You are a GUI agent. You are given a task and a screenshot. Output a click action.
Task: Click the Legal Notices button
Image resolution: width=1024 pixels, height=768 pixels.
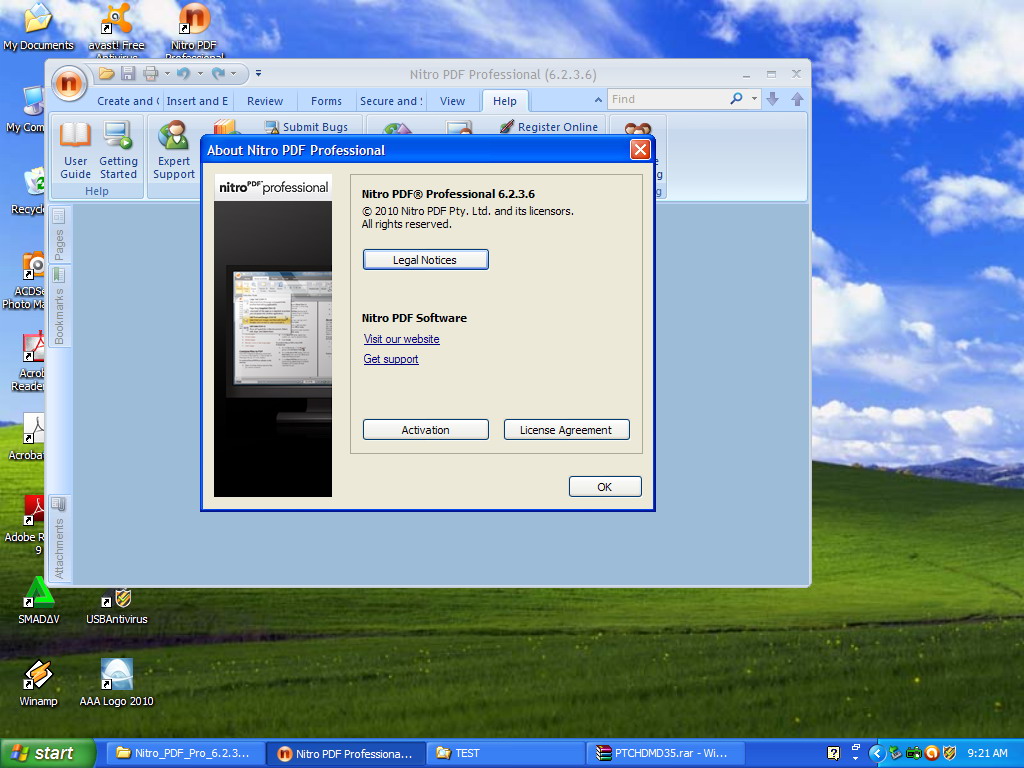click(x=425, y=260)
